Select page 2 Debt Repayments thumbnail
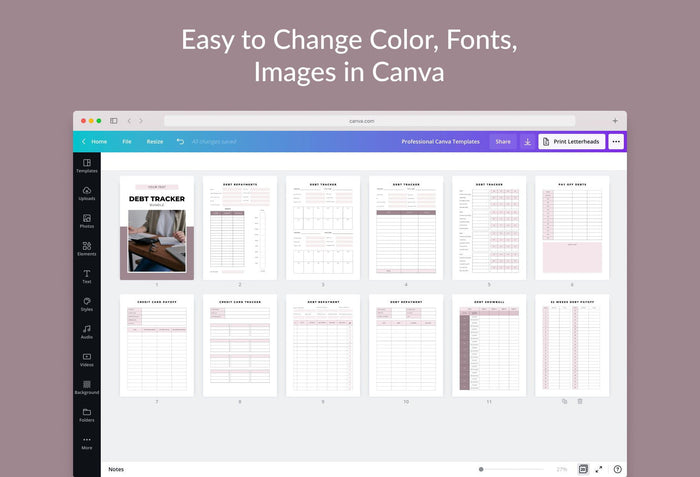This screenshot has width=700, height=477. [x=240, y=228]
